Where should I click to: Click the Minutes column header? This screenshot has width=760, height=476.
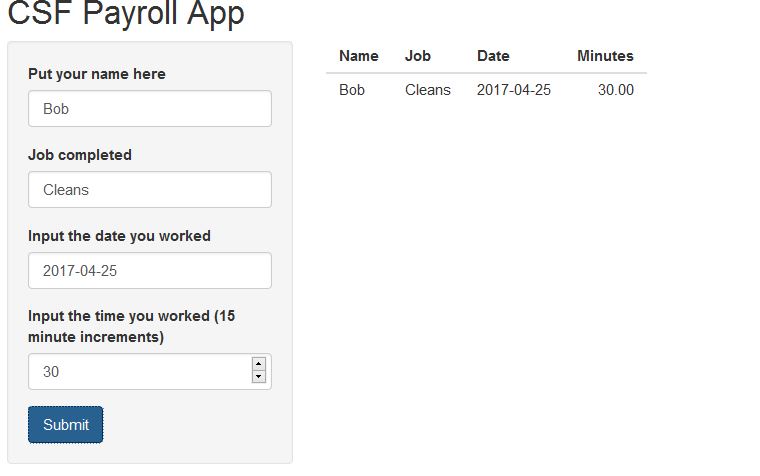(605, 56)
